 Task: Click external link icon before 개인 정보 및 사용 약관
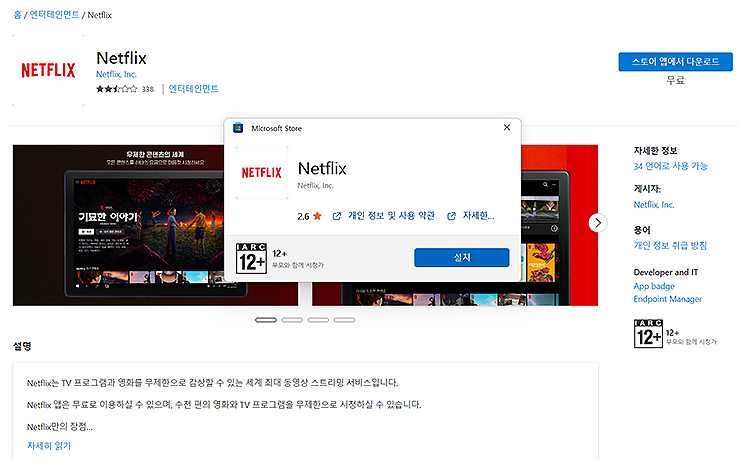[336, 216]
